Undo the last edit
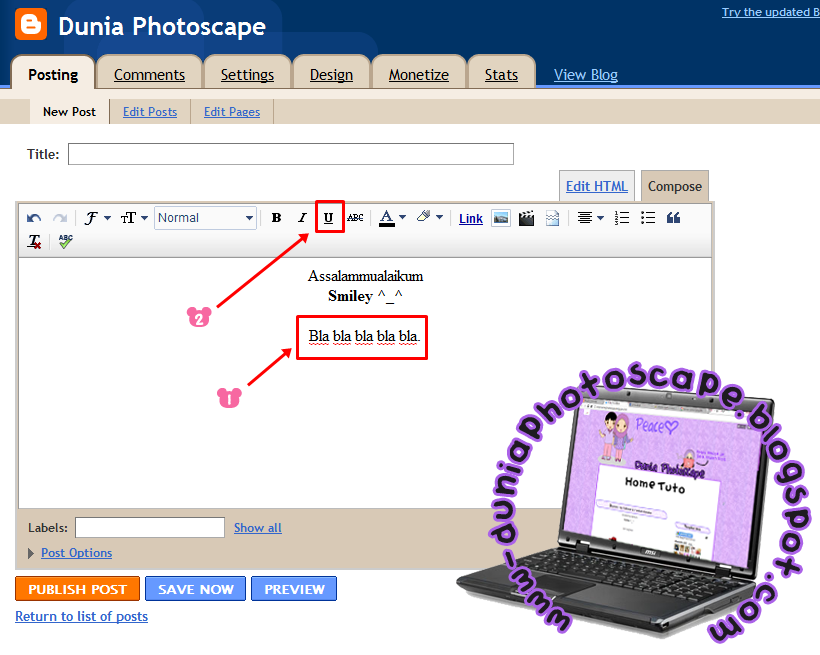 (x=34, y=218)
